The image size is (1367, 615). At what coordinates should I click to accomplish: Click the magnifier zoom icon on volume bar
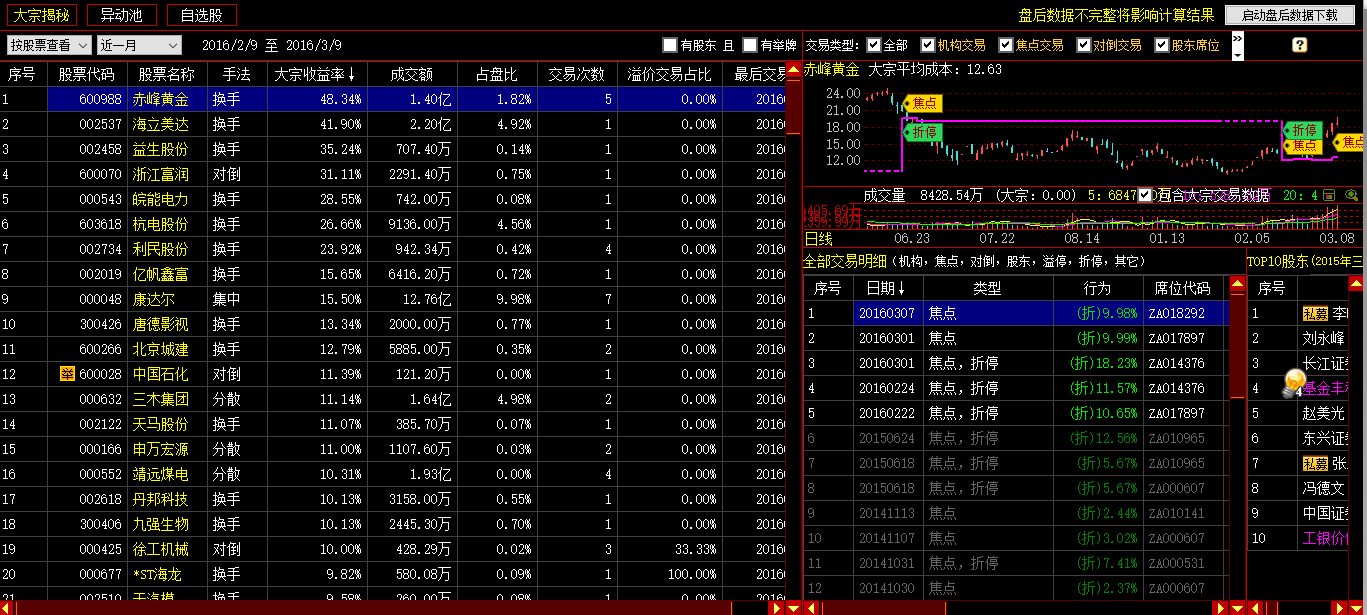[x=1352, y=196]
